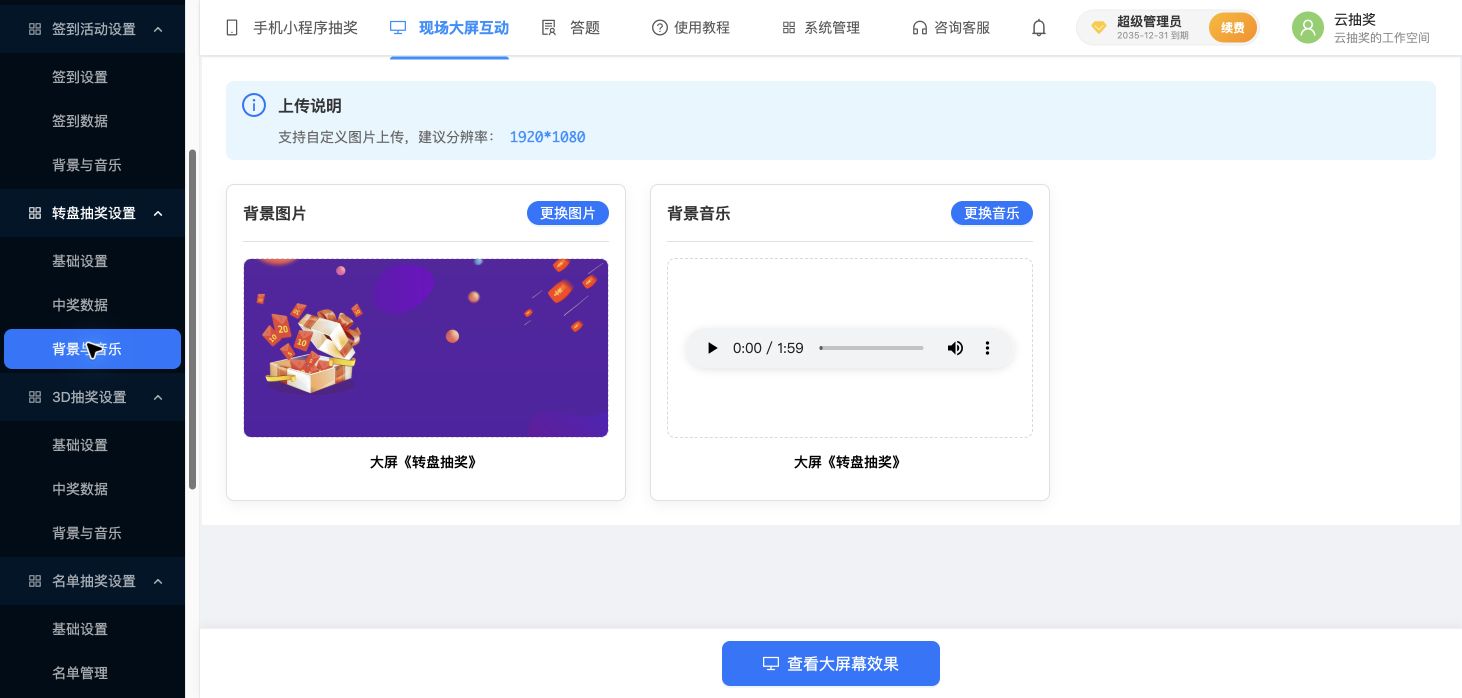Click 大屏《转盘抽奖》 caption under audio player
The height and width of the screenshot is (698, 1462).
(x=848, y=462)
